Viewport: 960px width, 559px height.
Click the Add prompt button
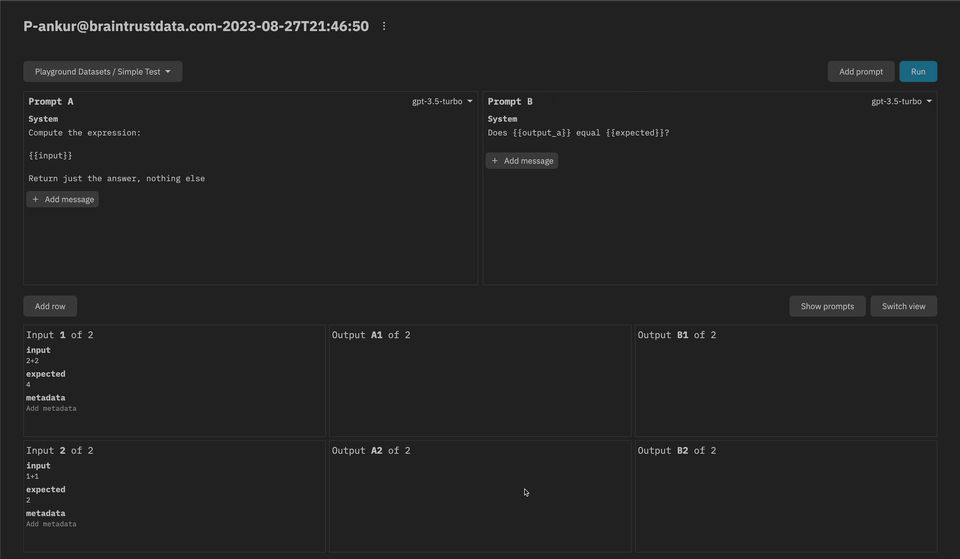tap(860, 72)
